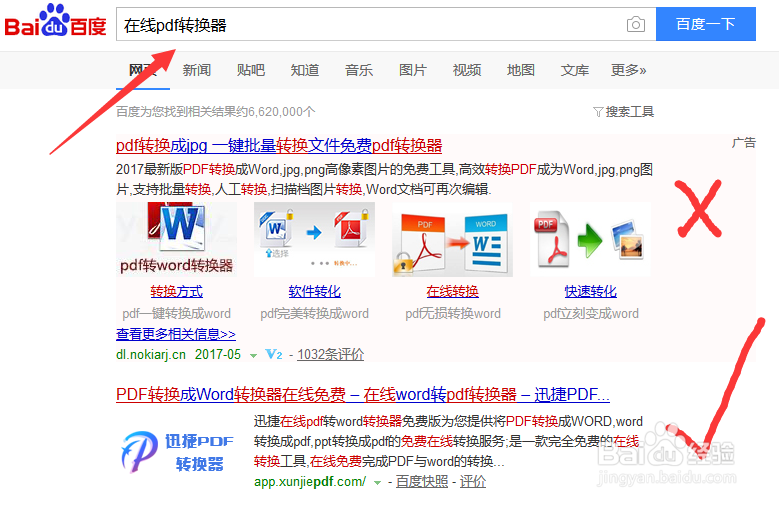Screen dimensions: 779x505
Task: Switch to the 地图 tab
Action: tap(521, 70)
